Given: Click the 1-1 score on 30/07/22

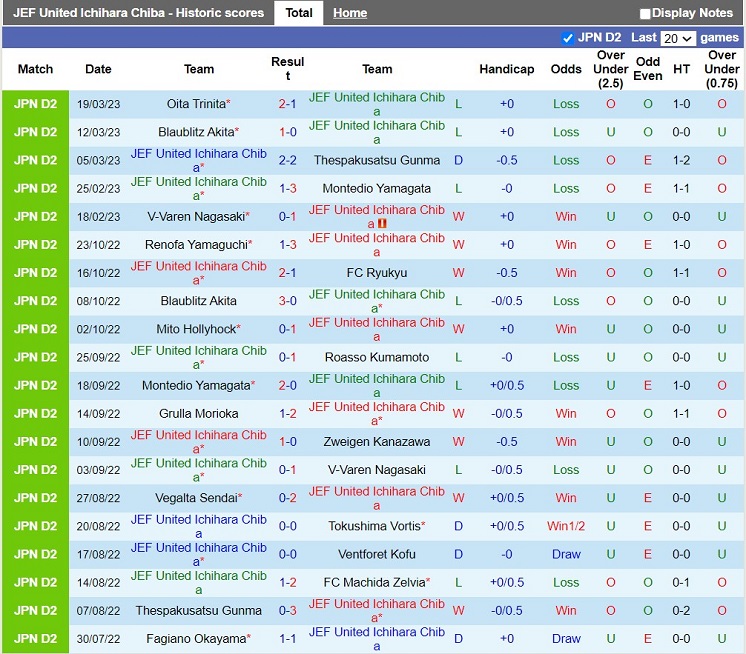Looking at the screenshot, I should [287, 638].
